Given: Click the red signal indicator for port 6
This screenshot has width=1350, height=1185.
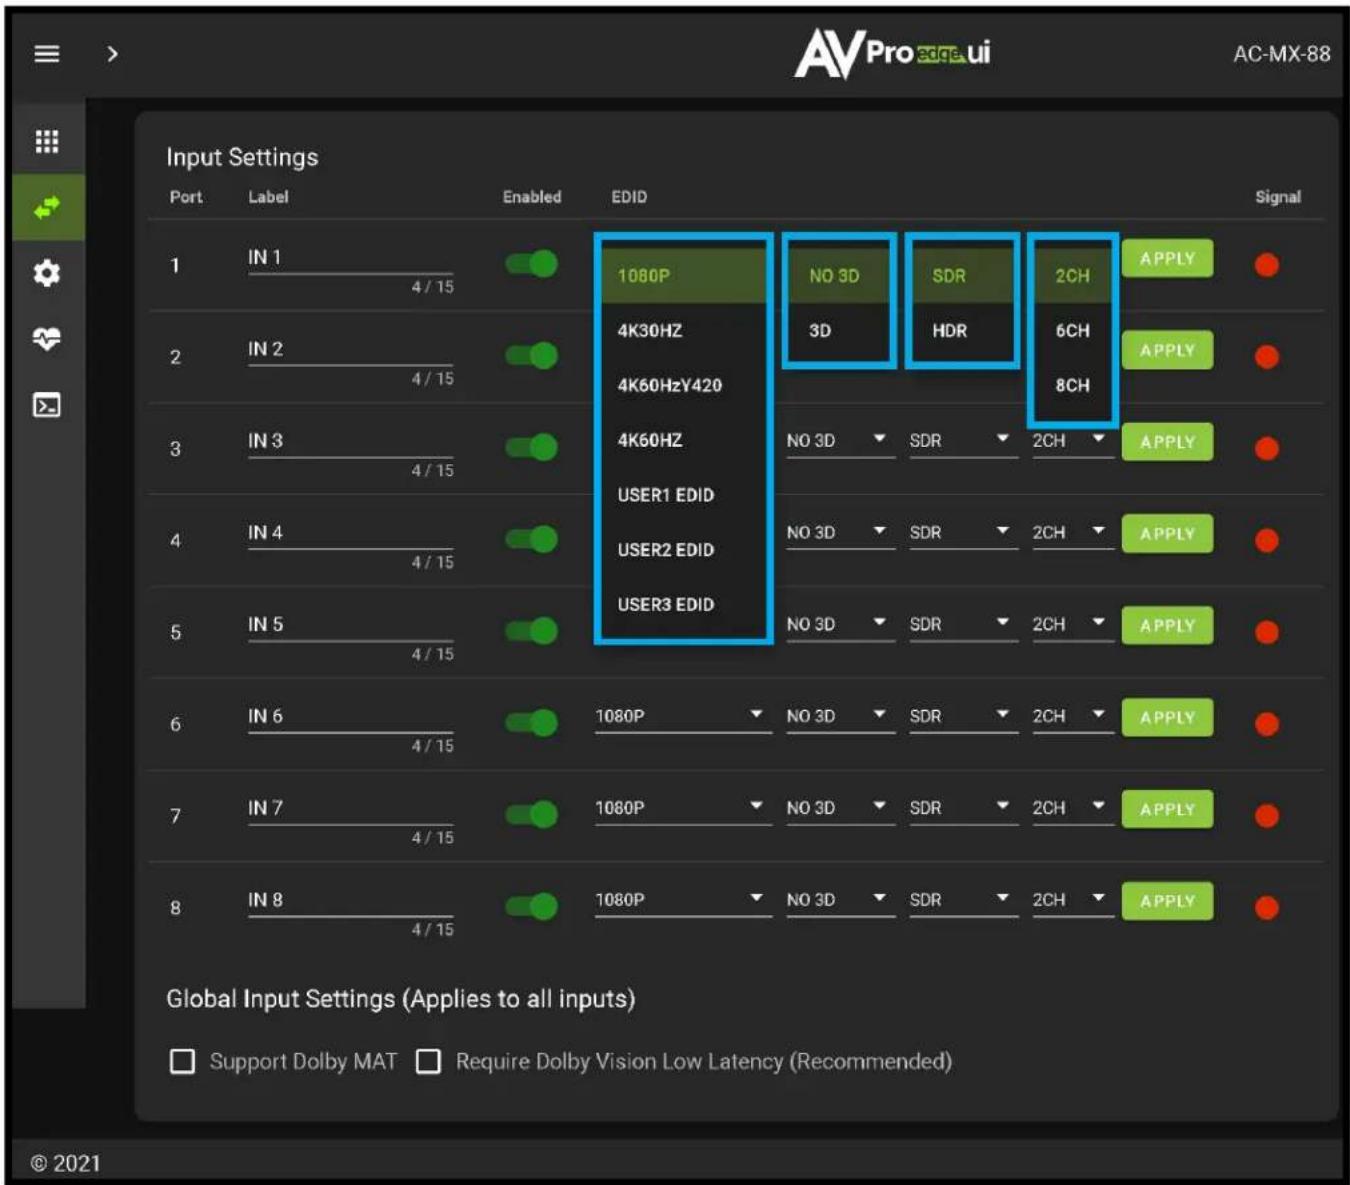Looking at the screenshot, I should (x=1267, y=724).
